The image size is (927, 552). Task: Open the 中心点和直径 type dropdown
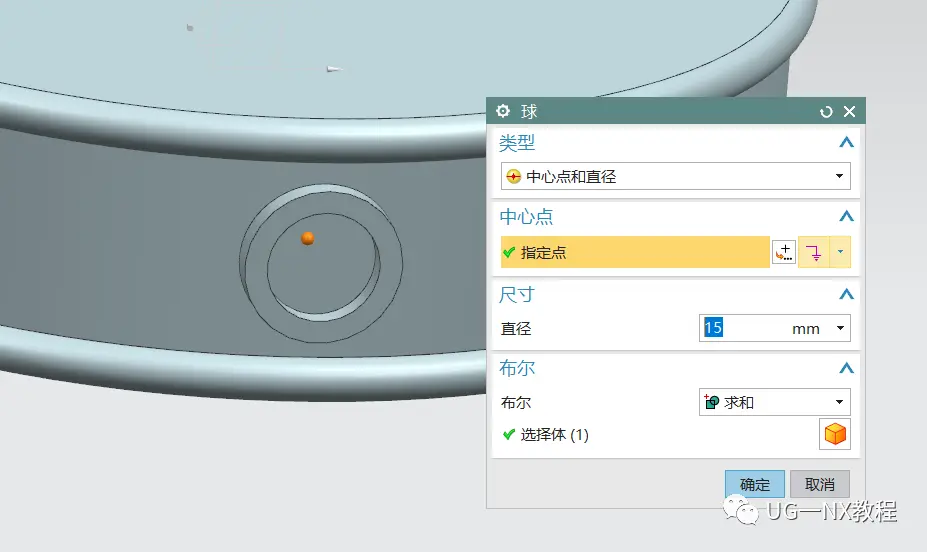[x=676, y=176]
